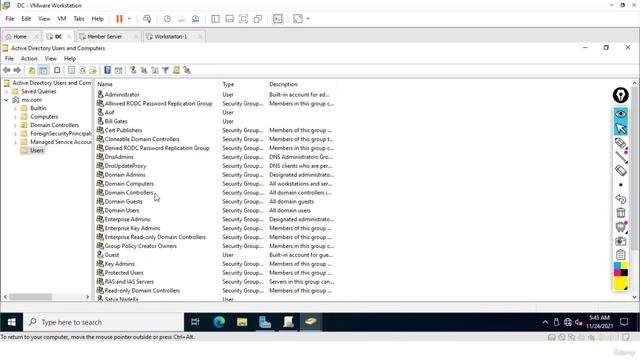Click the undo arrow in annotation toolbar
The width and height of the screenshot is (640, 360).
(x=620, y=199)
